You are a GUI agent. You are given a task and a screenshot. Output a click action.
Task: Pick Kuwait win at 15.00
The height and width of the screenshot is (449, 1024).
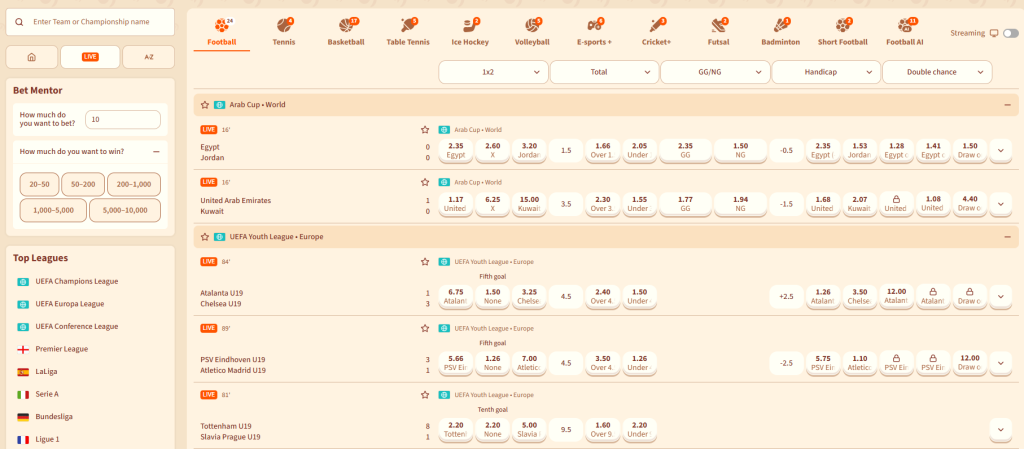pyautogui.click(x=529, y=204)
